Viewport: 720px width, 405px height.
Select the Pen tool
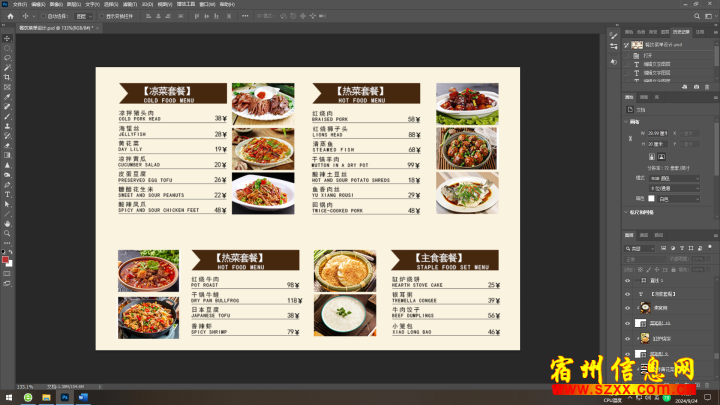(x=7, y=185)
